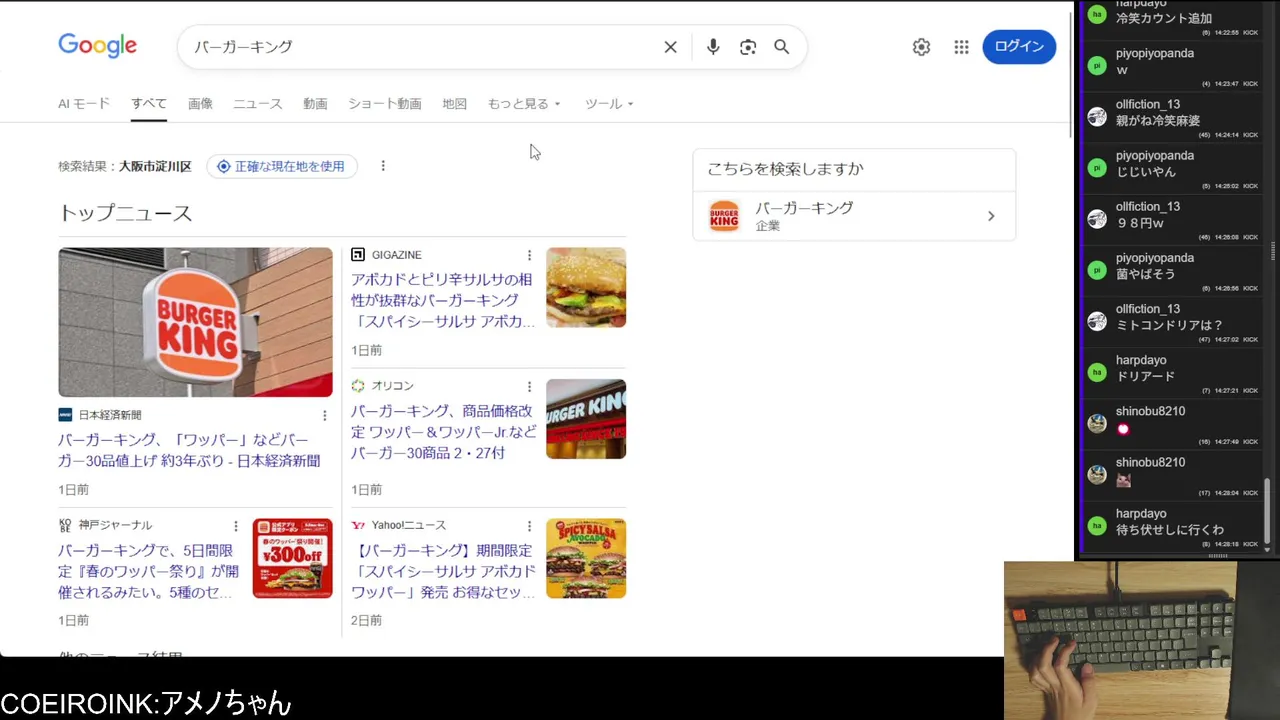Open the GIGAZINE アボカドとピリ辛サルサ article
1280x720 pixels.
(442, 300)
